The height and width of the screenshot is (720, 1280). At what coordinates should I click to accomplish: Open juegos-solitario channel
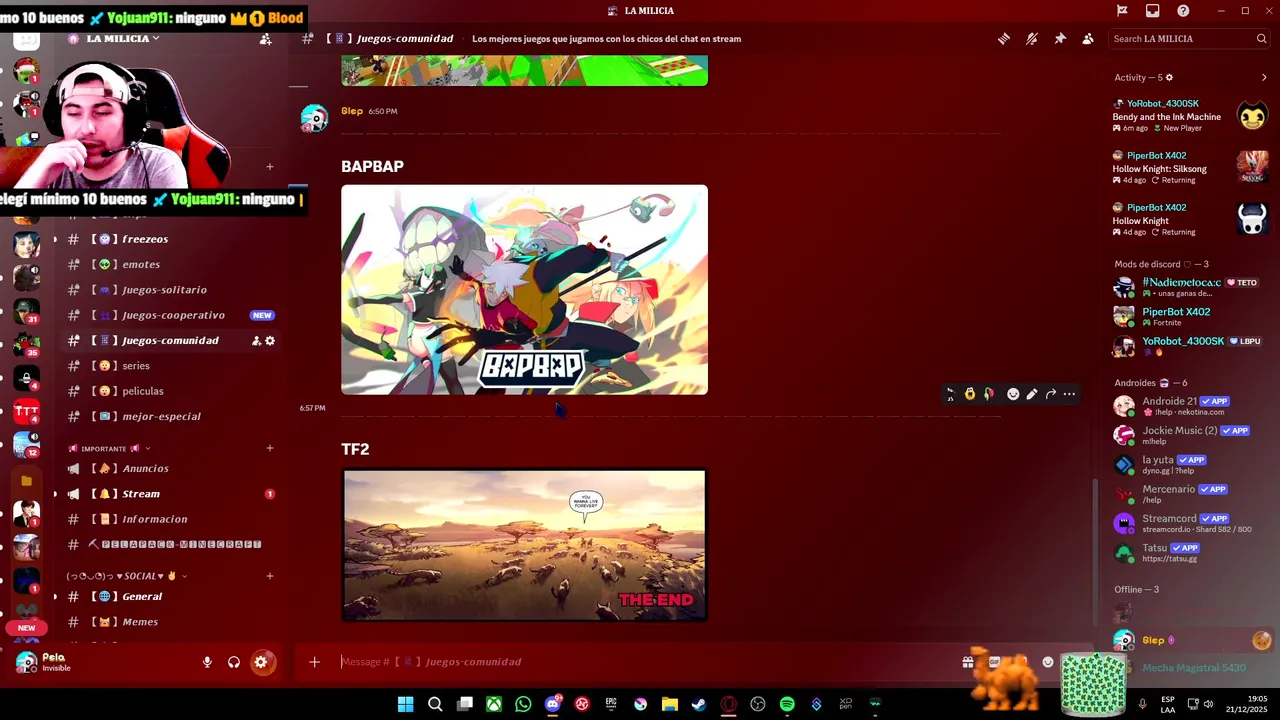click(x=170, y=290)
